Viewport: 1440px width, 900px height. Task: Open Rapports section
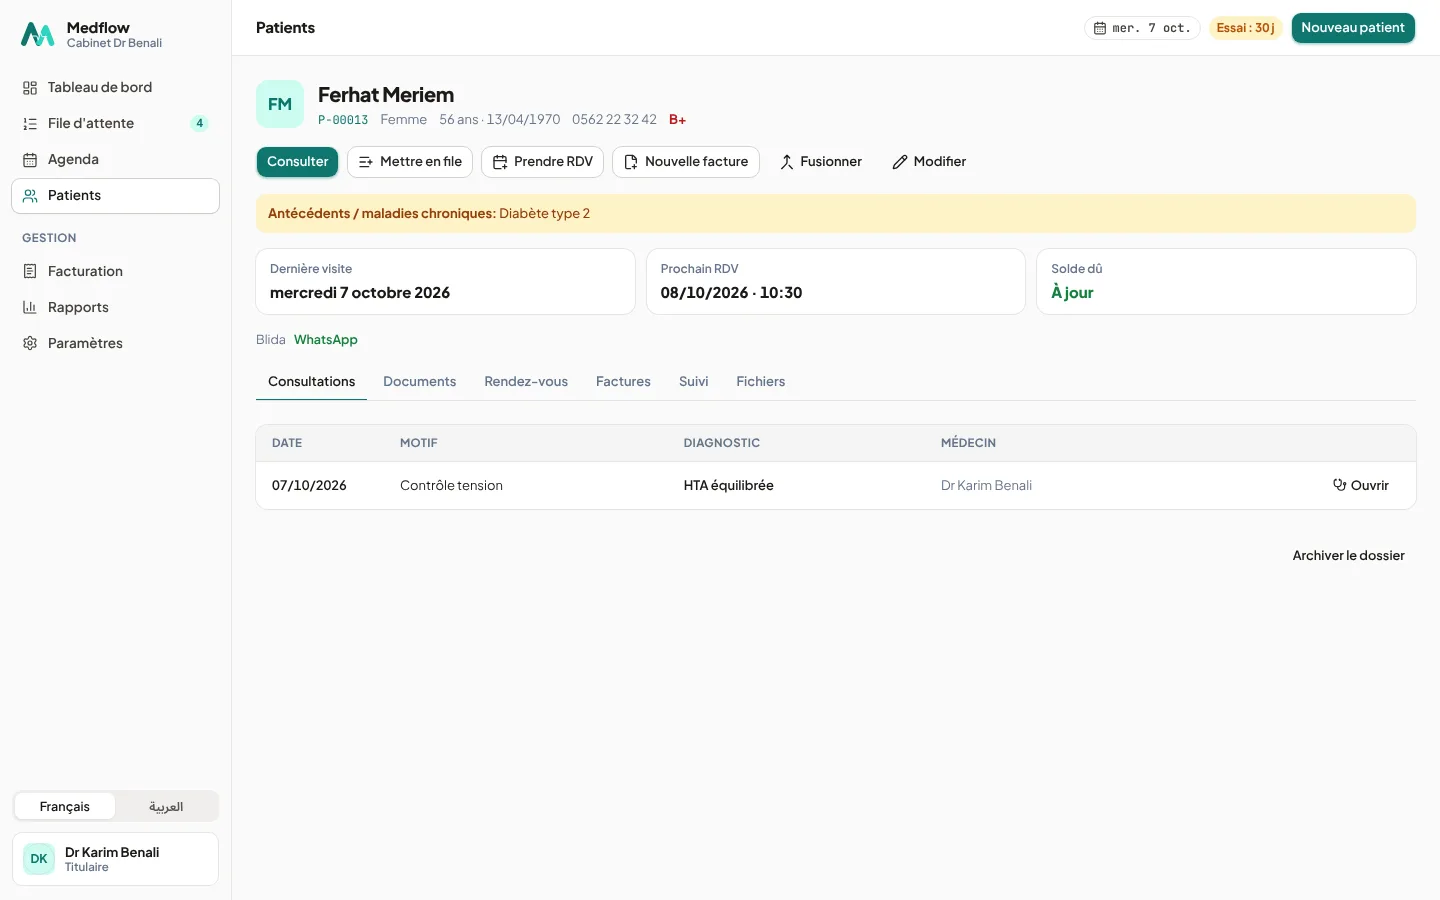point(115,308)
